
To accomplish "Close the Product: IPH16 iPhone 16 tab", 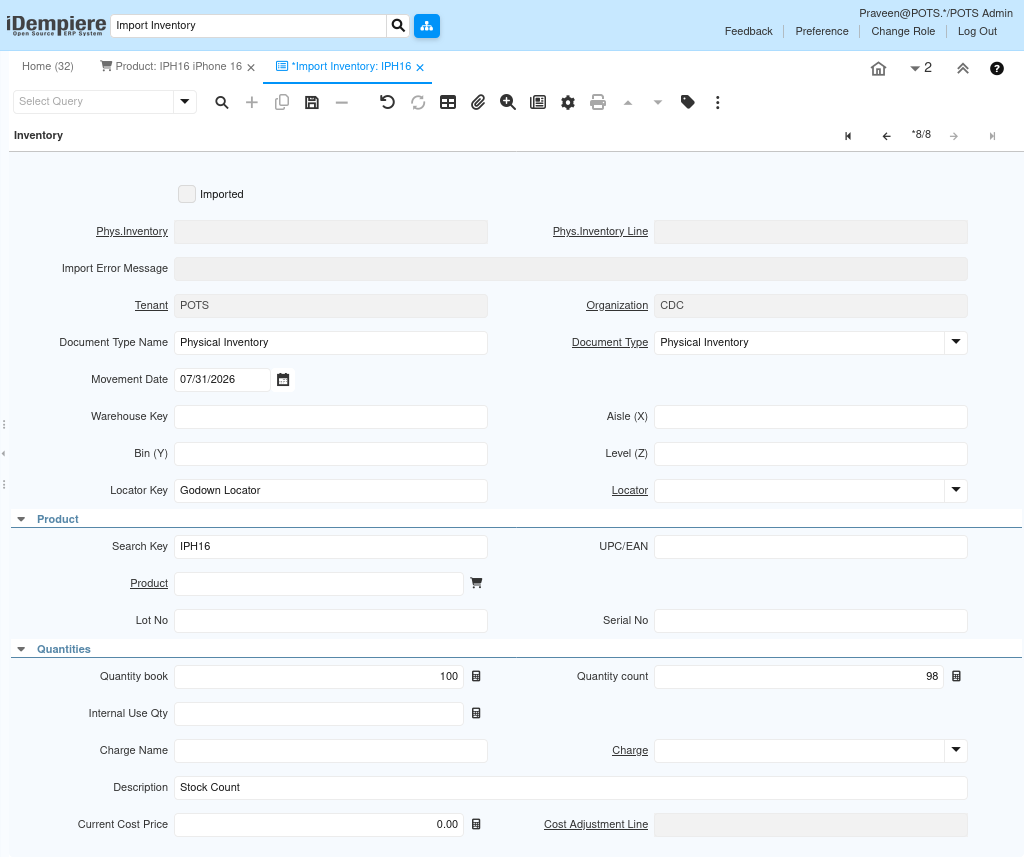I will pos(251,67).
